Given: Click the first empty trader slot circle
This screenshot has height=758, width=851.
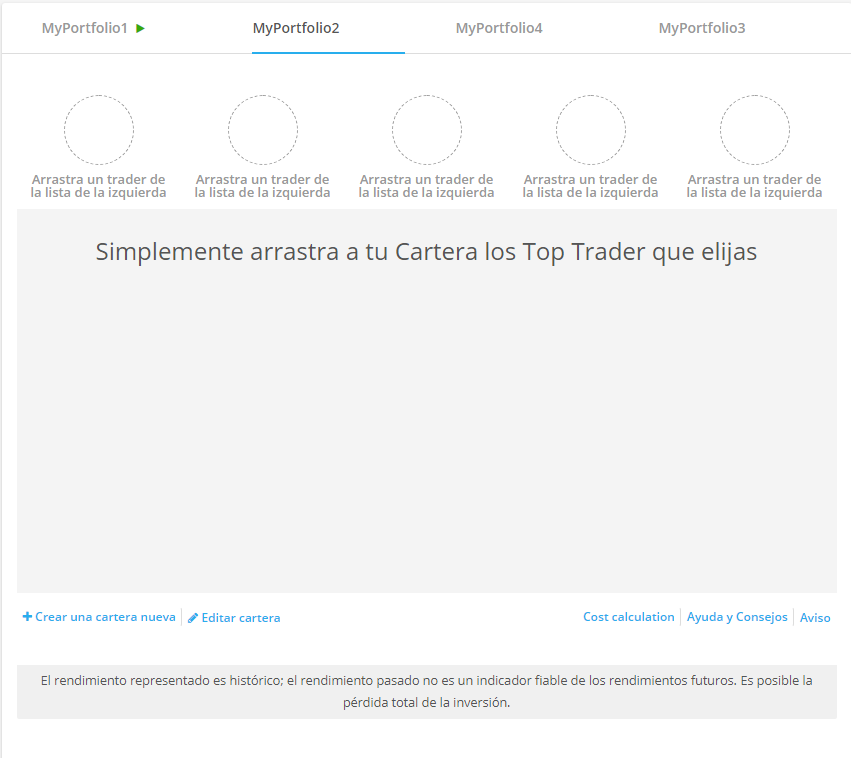Looking at the screenshot, I should tap(99, 130).
